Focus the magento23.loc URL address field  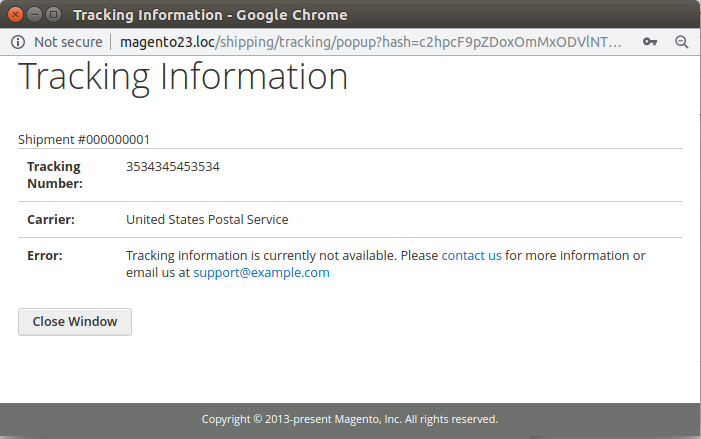coord(371,42)
